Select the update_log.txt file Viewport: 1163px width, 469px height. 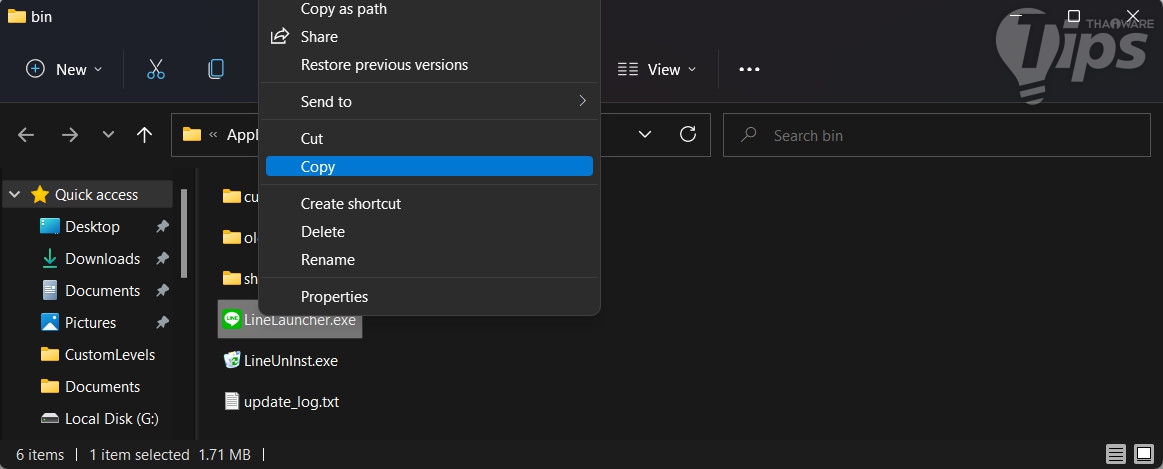tap(291, 402)
